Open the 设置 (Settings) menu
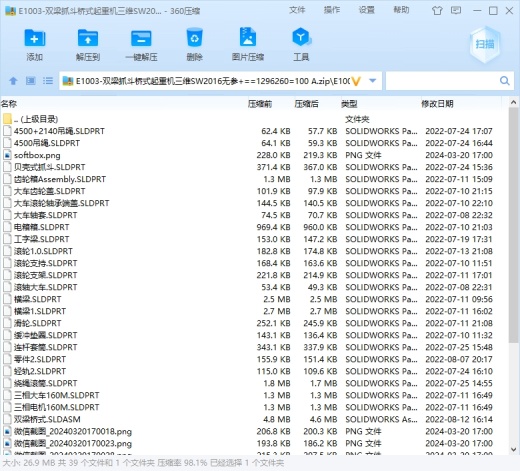This screenshot has width=520, height=471. click(x=367, y=10)
